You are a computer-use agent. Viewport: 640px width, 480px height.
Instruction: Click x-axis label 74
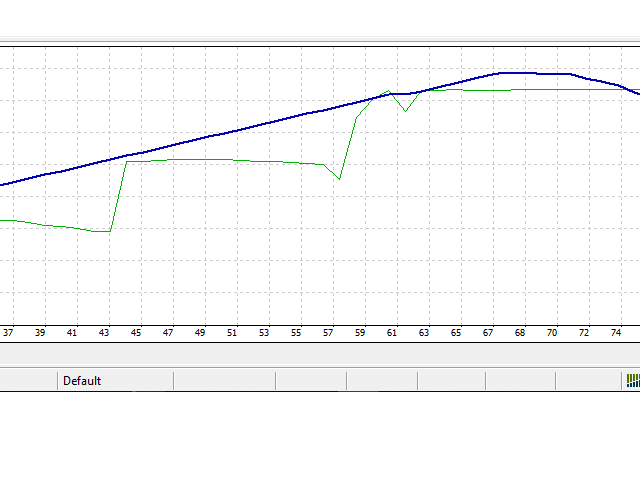coord(616,333)
